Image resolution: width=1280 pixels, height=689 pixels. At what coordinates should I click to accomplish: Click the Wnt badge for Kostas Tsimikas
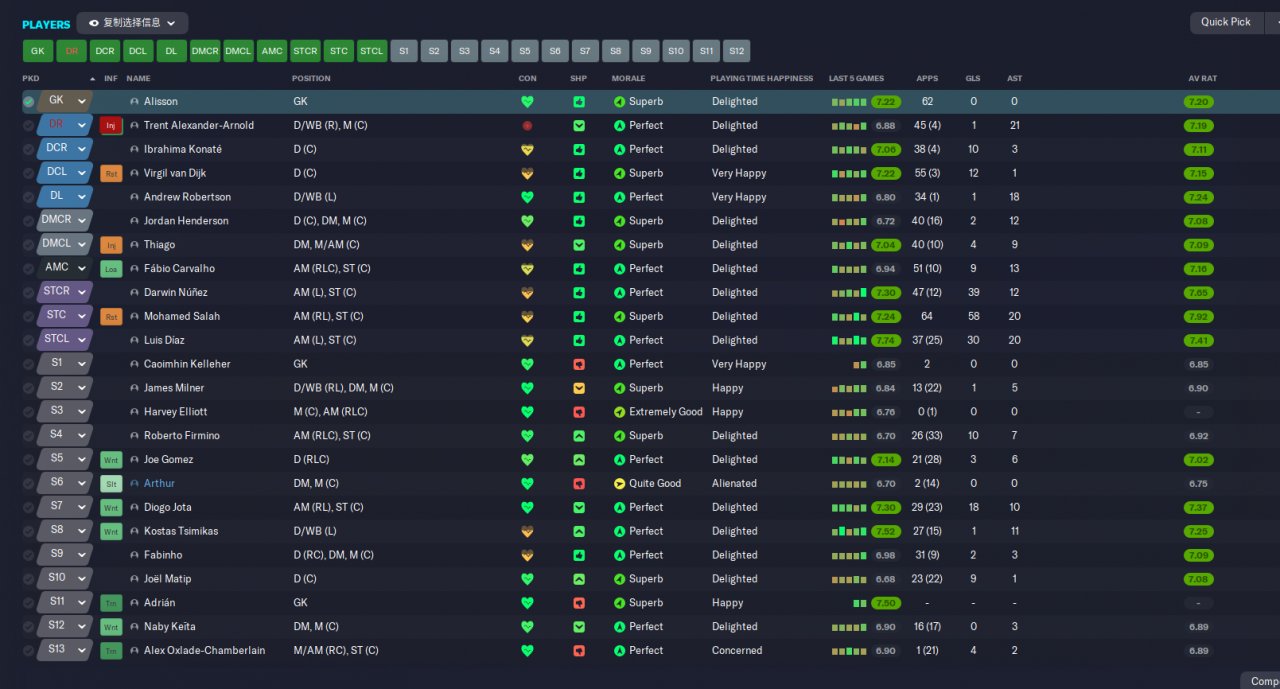coord(111,532)
